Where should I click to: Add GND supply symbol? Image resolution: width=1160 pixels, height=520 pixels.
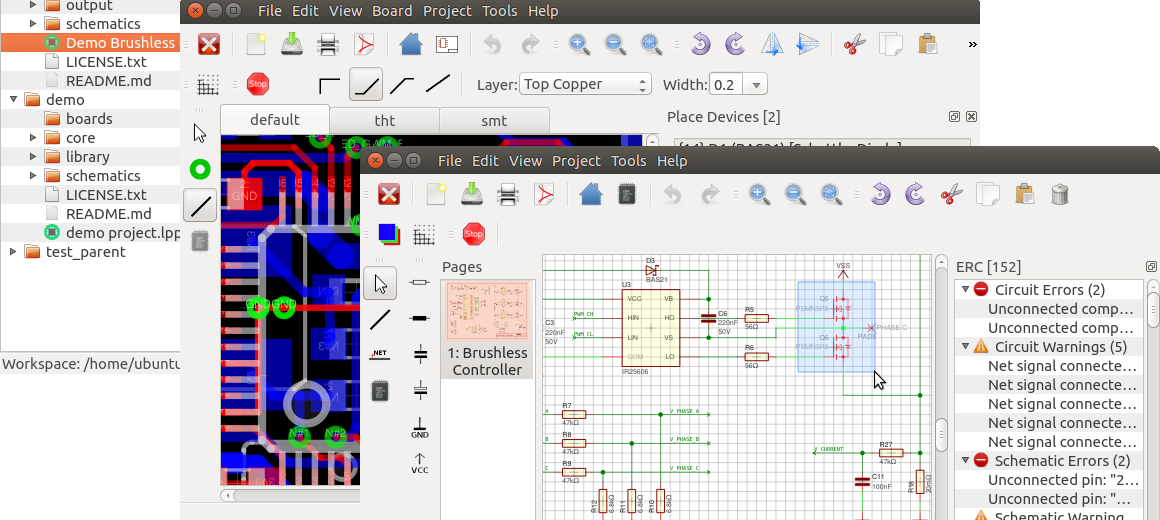click(420, 428)
